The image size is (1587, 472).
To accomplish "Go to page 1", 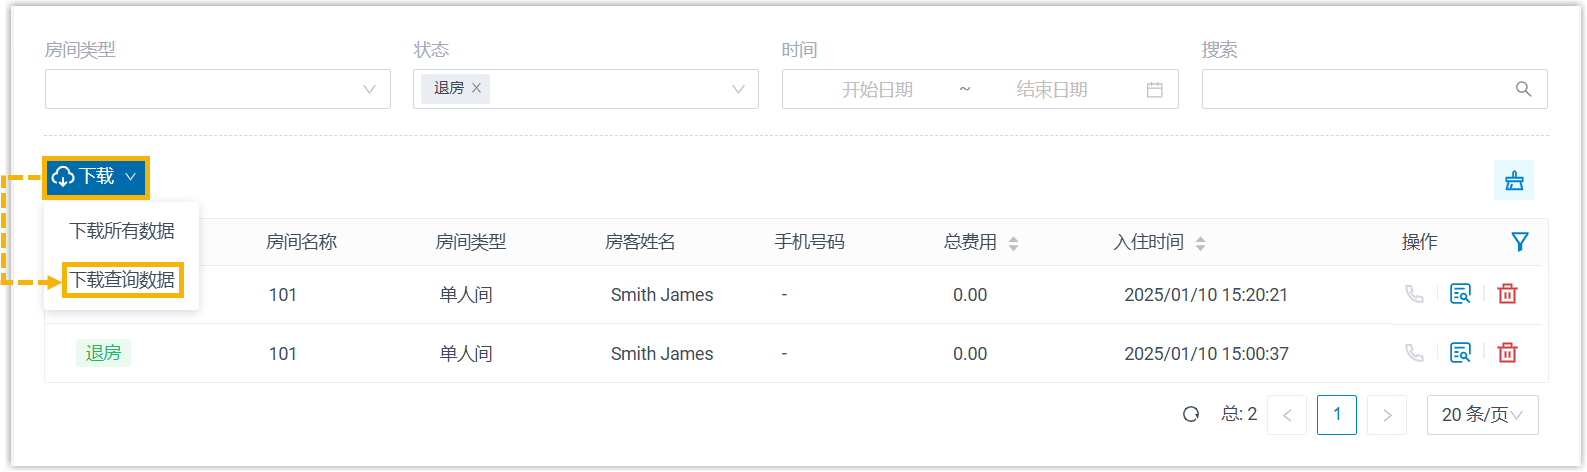I will (x=1337, y=415).
